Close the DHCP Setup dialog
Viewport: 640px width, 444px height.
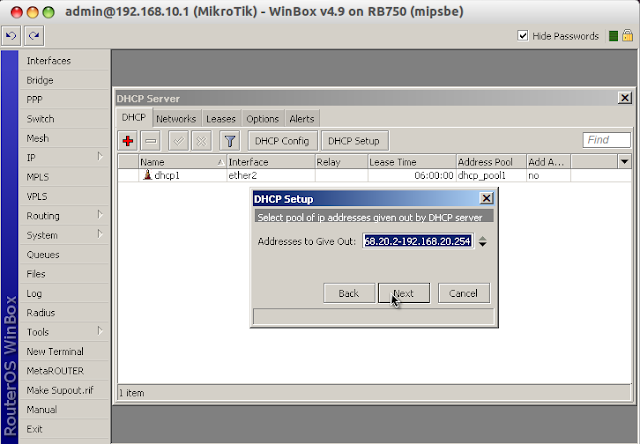click(x=486, y=198)
